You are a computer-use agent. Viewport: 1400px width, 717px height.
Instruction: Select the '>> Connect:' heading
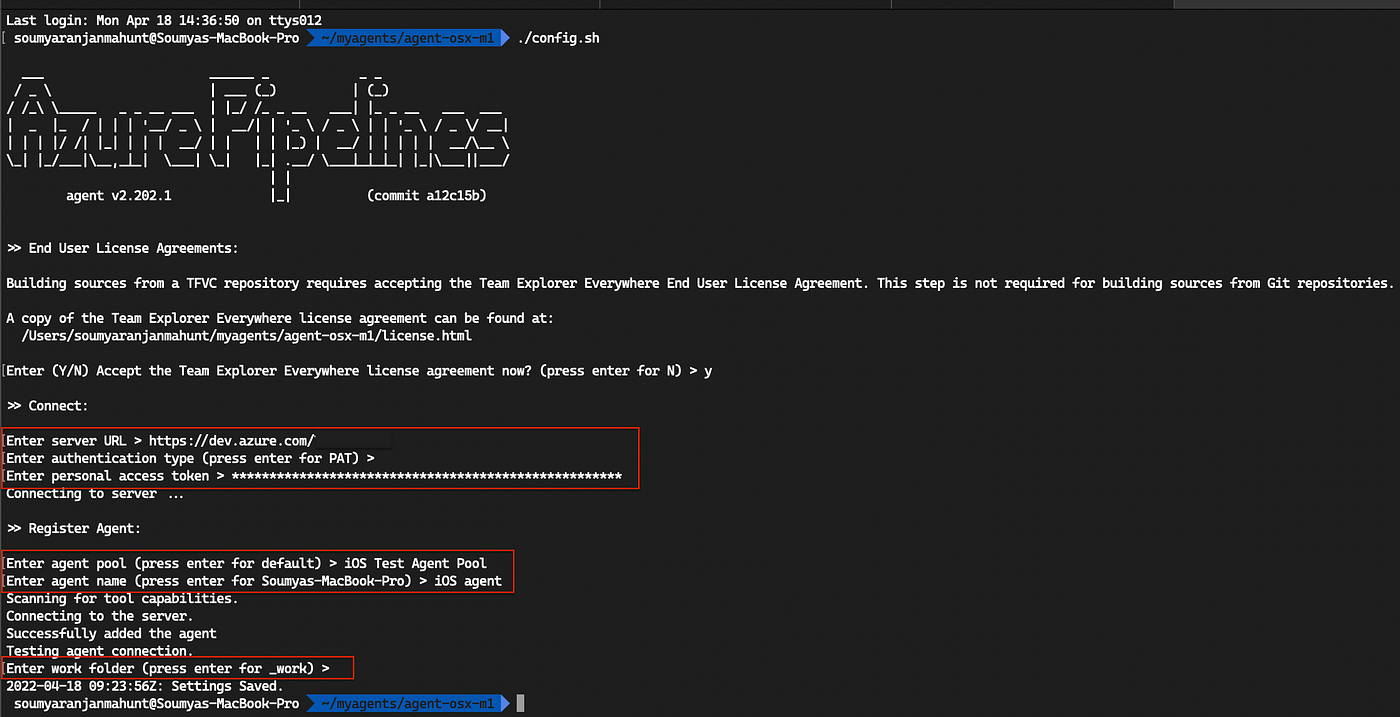coord(47,406)
